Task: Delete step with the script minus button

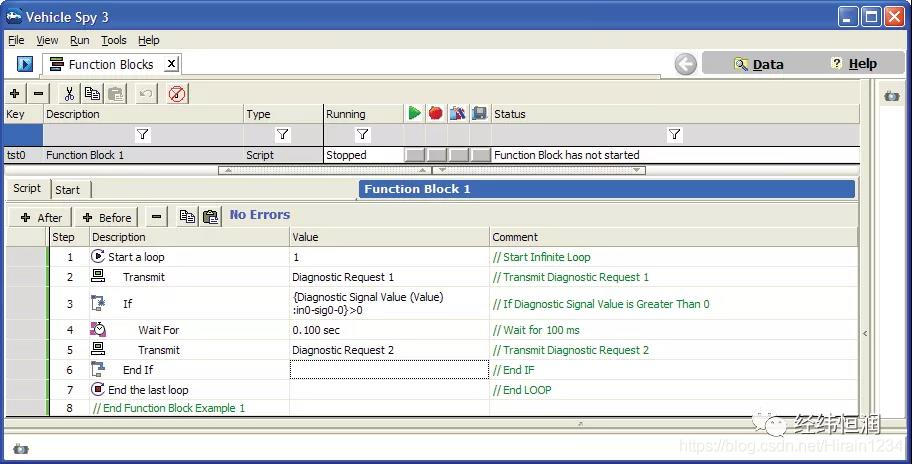Action: point(156,217)
